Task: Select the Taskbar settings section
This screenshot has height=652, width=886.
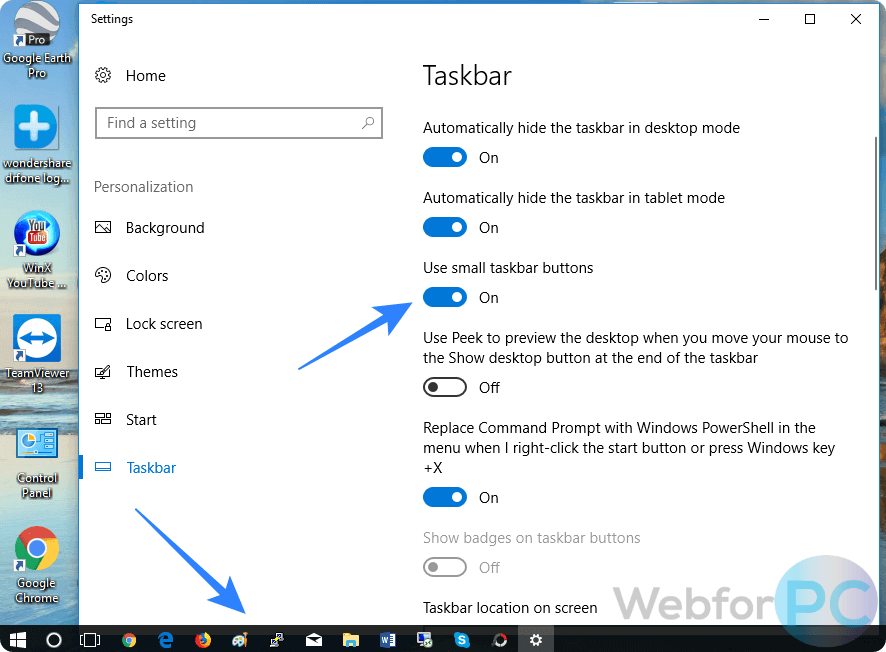Action: [153, 467]
